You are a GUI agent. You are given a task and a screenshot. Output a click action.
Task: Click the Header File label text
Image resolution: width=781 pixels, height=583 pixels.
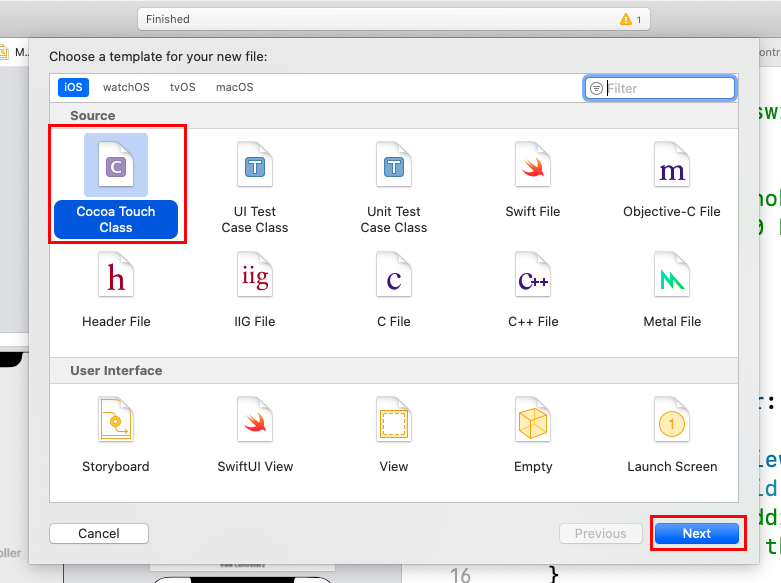click(116, 321)
